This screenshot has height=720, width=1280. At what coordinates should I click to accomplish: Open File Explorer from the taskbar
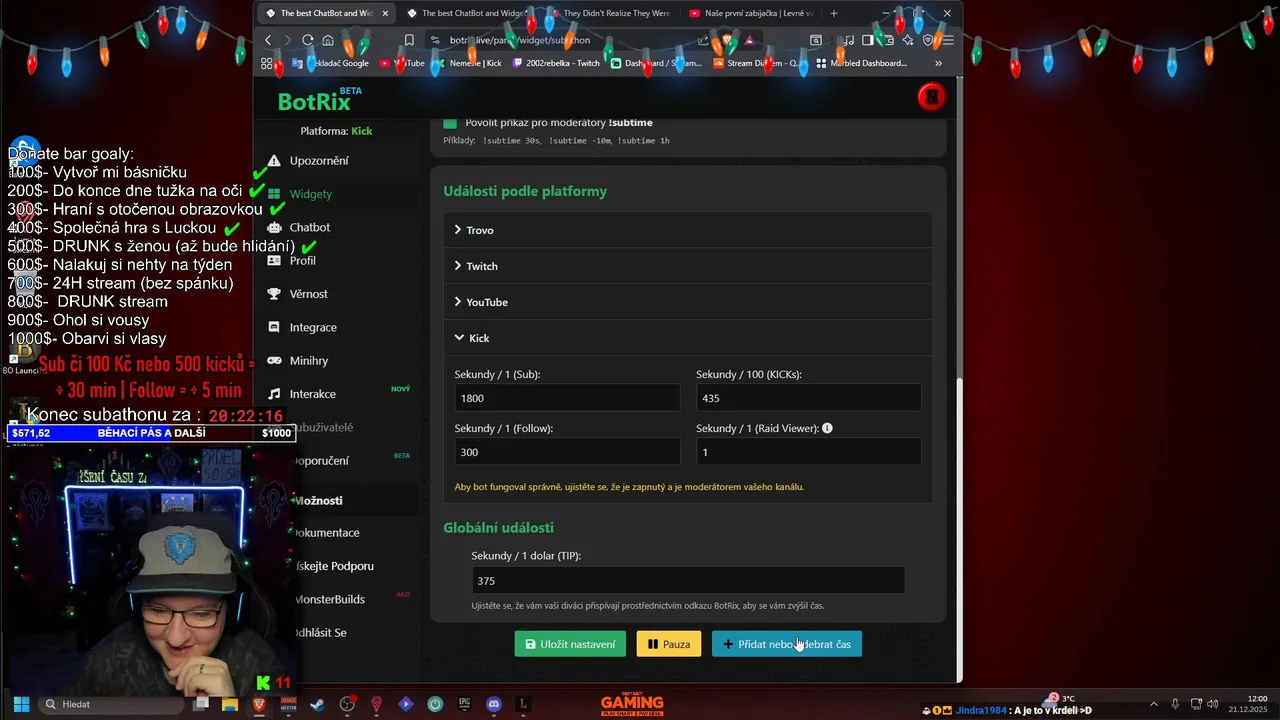click(x=230, y=704)
